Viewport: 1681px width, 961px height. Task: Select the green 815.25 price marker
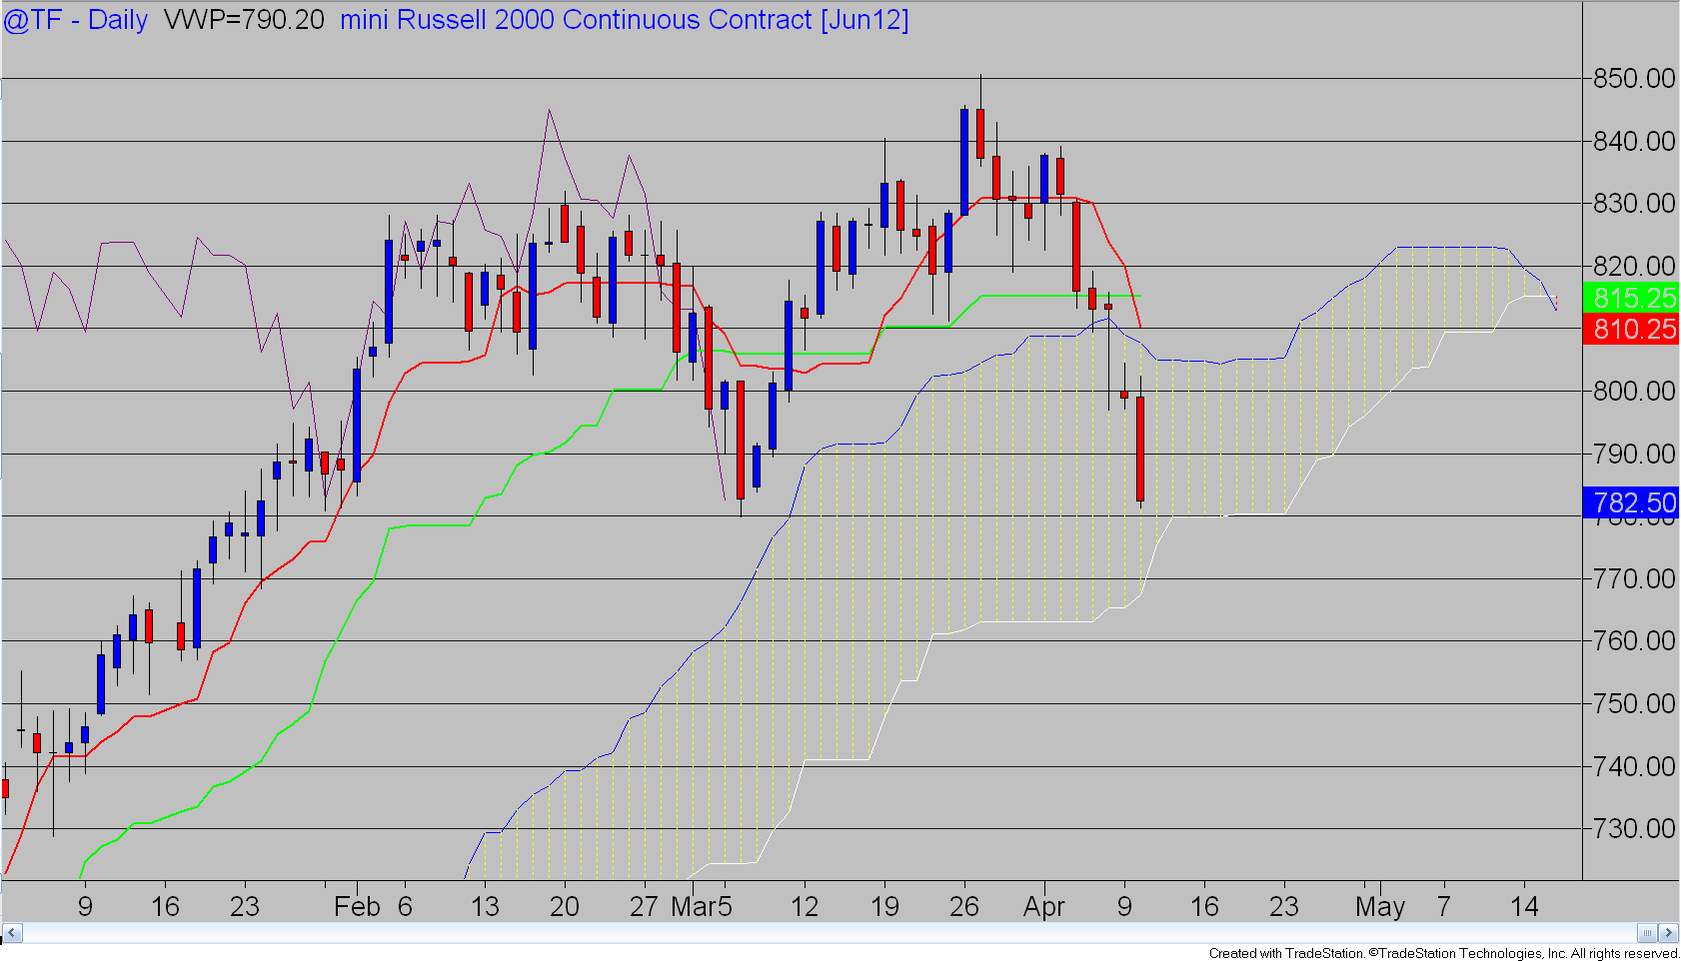click(1633, 297)
